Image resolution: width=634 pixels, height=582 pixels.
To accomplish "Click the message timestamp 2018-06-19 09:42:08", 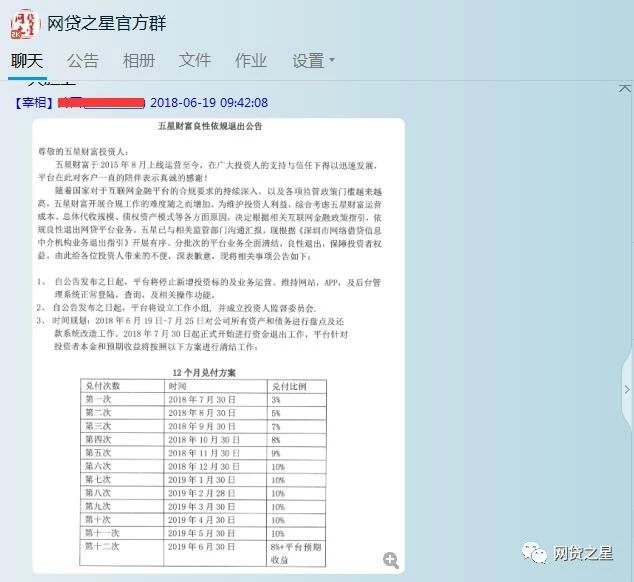I will pos(209,103).
